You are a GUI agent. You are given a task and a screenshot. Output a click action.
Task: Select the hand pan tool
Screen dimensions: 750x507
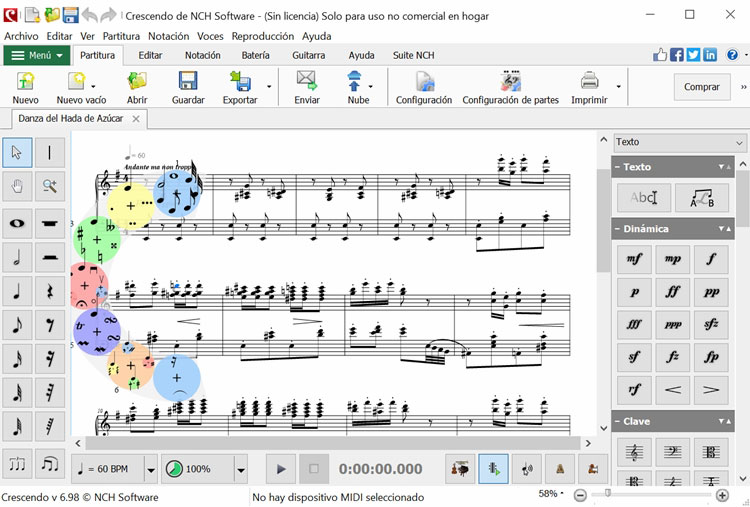[17, 186]
